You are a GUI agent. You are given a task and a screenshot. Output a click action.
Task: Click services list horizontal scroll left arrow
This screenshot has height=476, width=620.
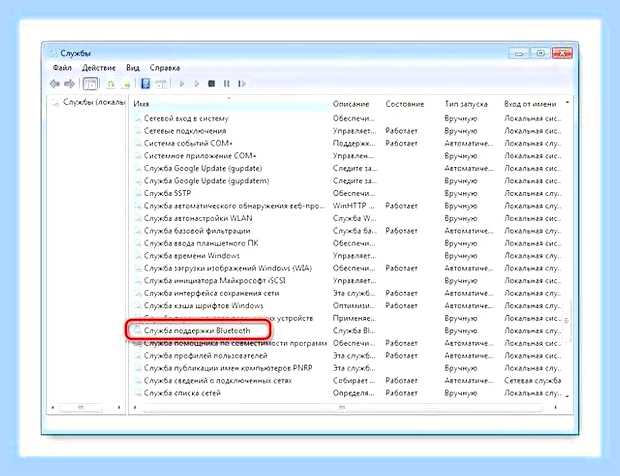135,407
